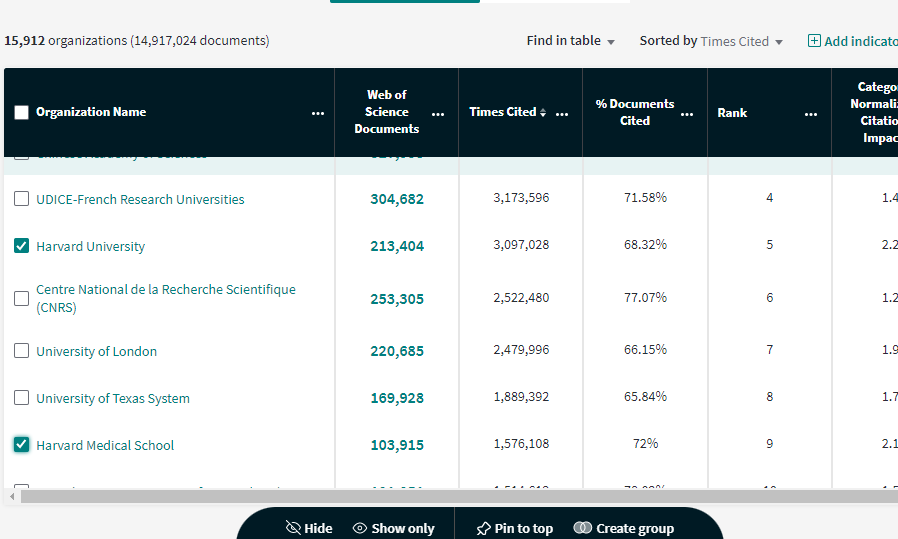Click the Hide eye-slash icon
Screen dimensions: 898x539
click(293, 528)
